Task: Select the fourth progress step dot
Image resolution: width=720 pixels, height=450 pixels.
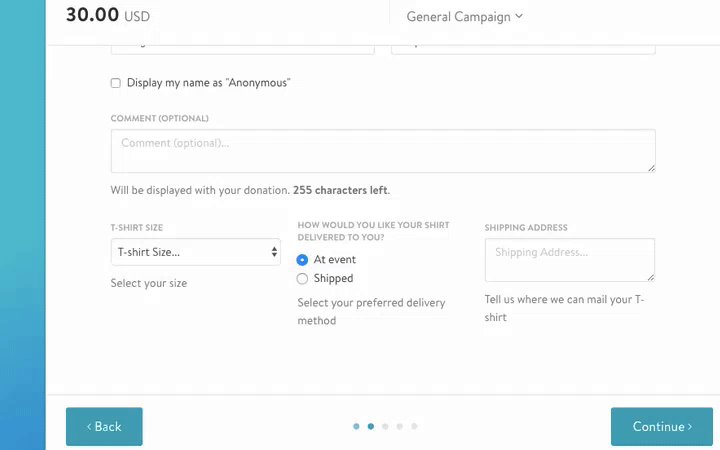Action: [400, 426]
